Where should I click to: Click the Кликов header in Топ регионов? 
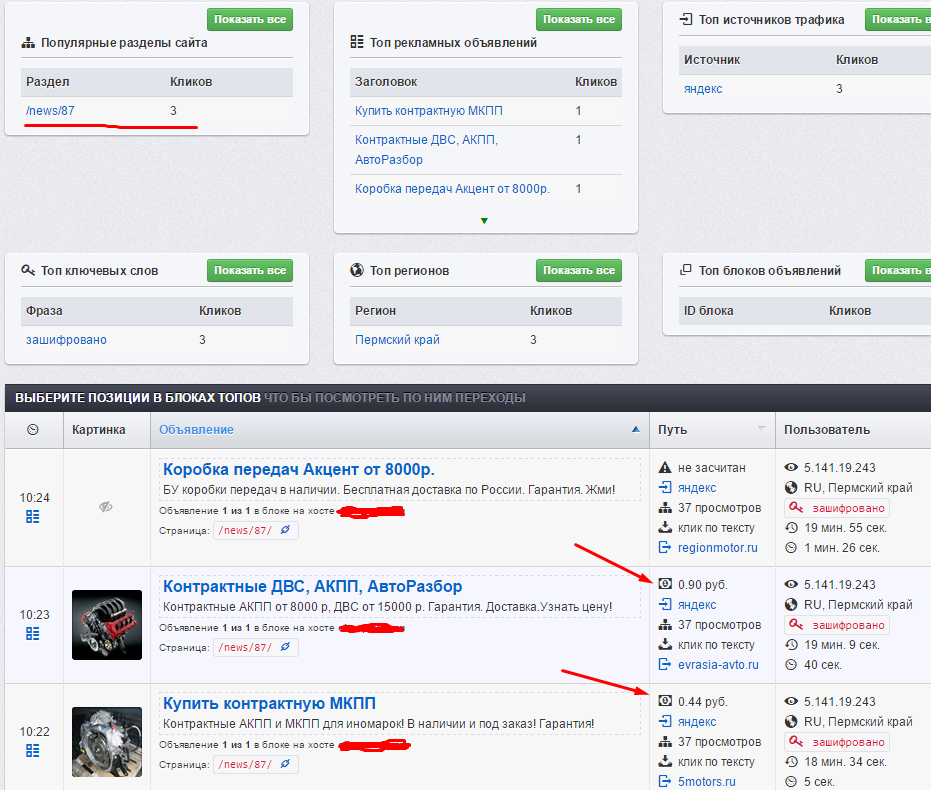(x=551, y=310)
